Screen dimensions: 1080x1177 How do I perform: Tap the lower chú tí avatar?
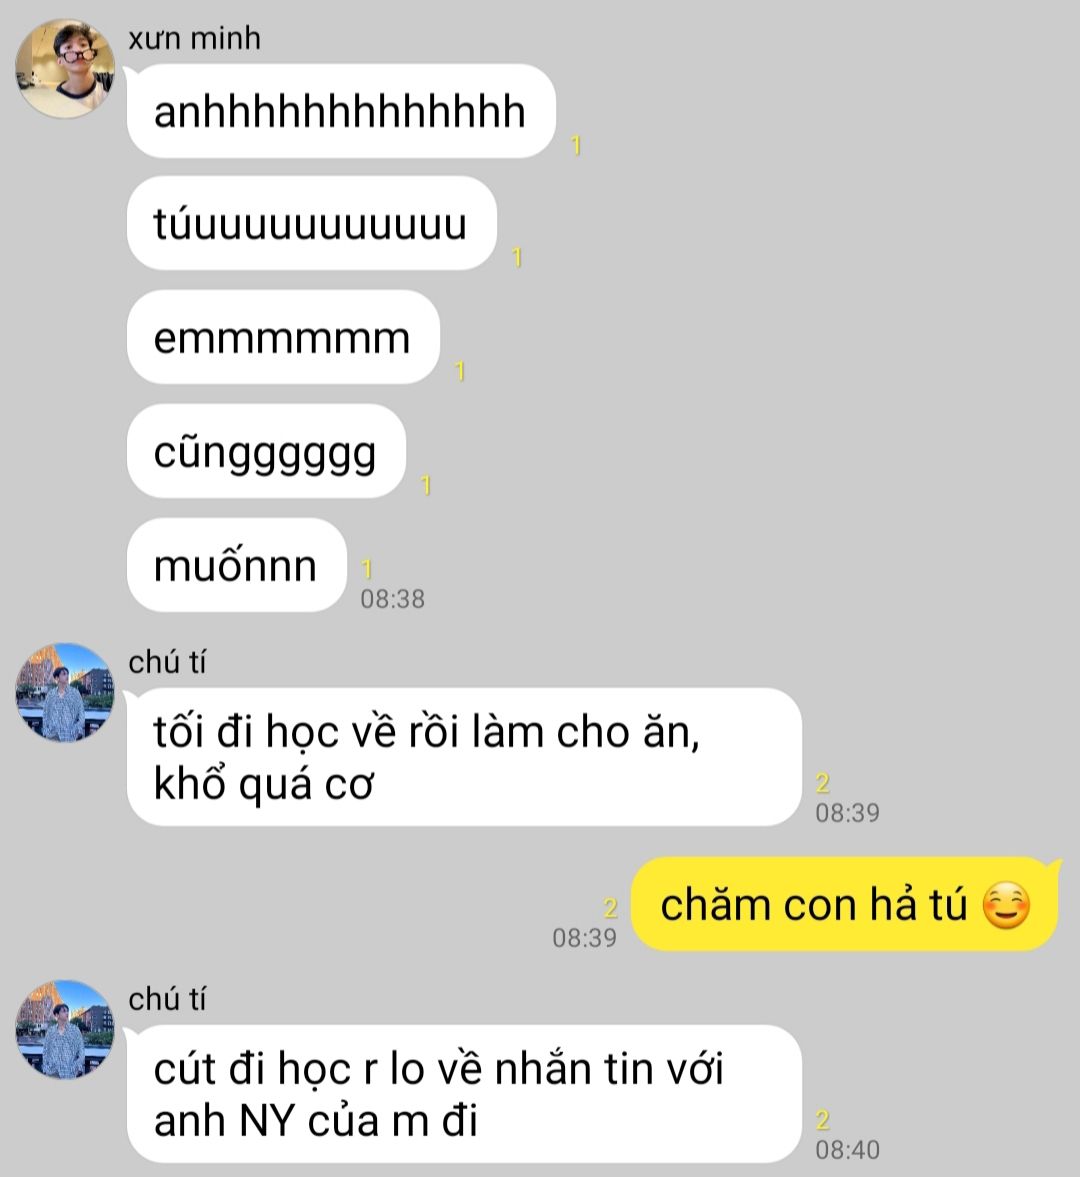click(x=65, y=1029)
